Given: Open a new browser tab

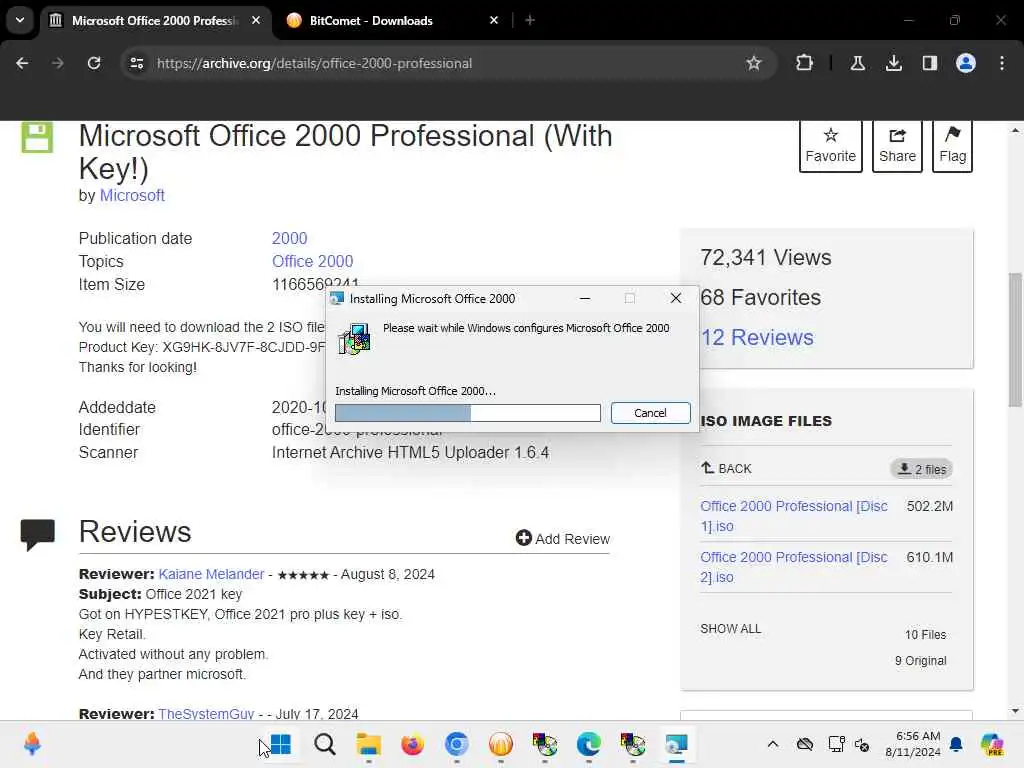Looking at the screenshot, I should [x=530, y=21].
